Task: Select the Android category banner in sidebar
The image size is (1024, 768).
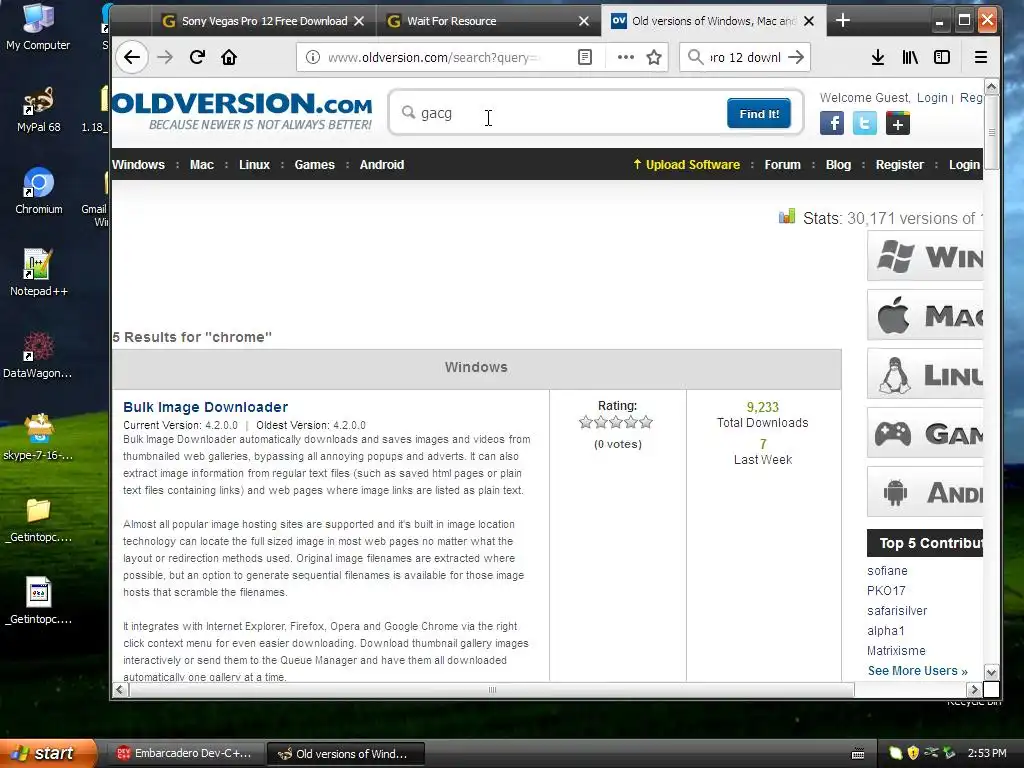Action: (925, 492)
